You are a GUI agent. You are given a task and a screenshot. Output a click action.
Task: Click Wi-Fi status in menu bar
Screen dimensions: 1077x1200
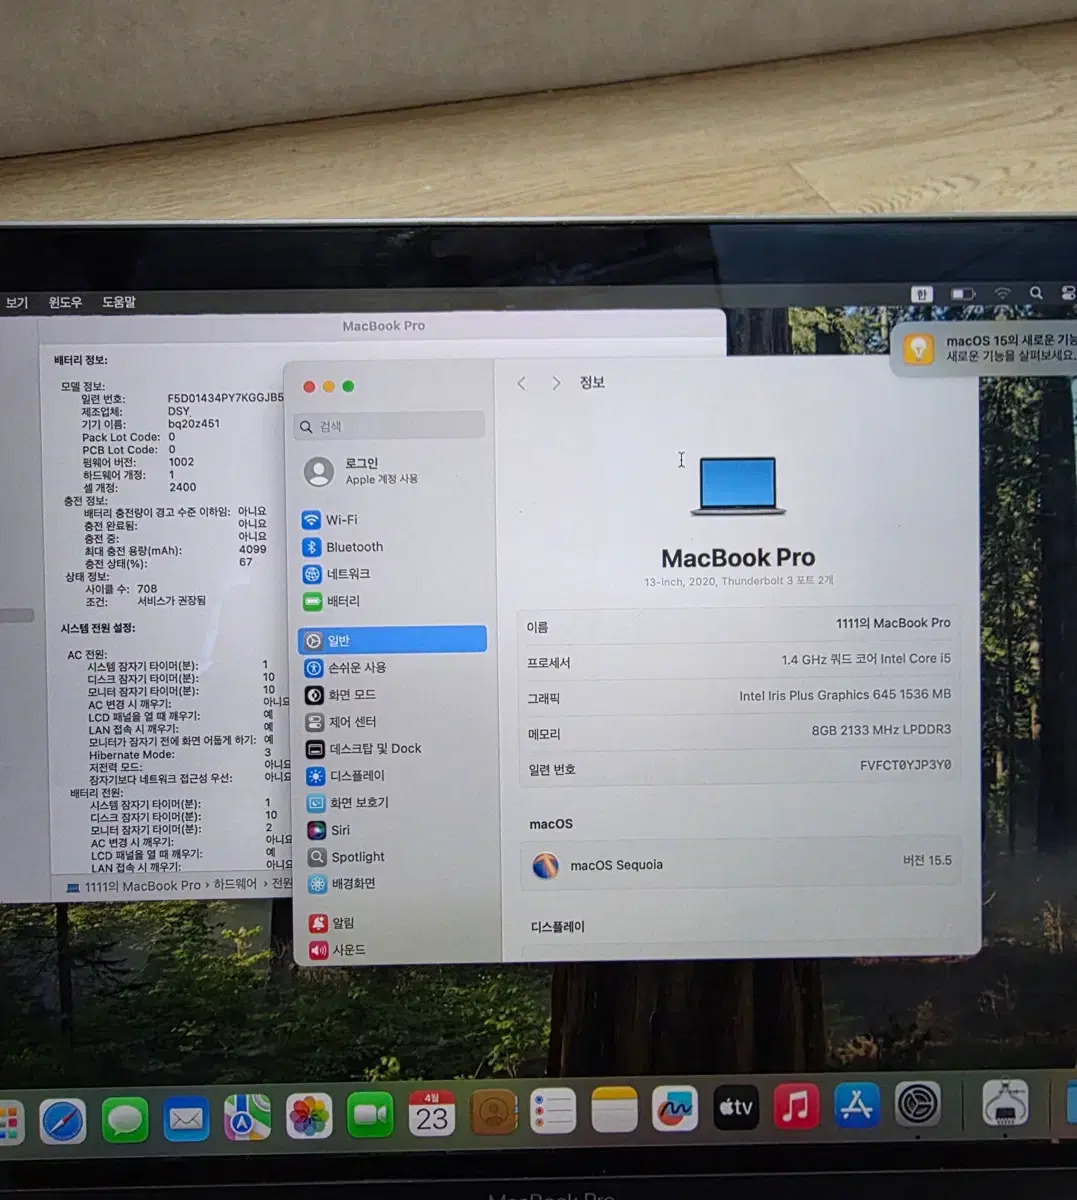click(1002, 293)
